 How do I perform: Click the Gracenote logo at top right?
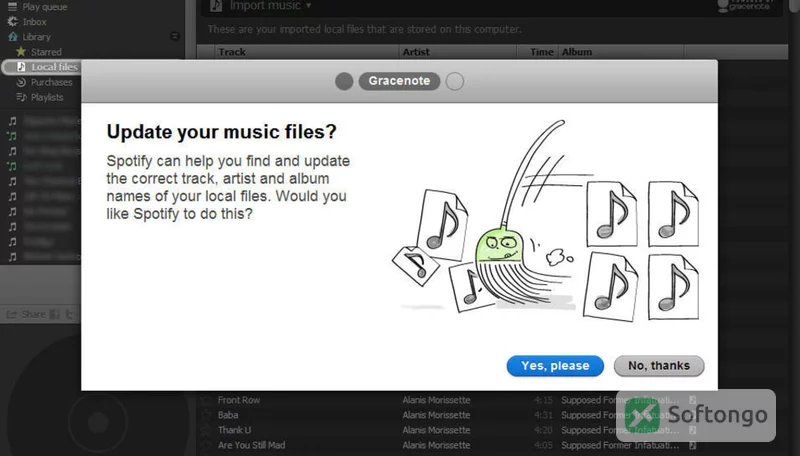click(744, 6)
